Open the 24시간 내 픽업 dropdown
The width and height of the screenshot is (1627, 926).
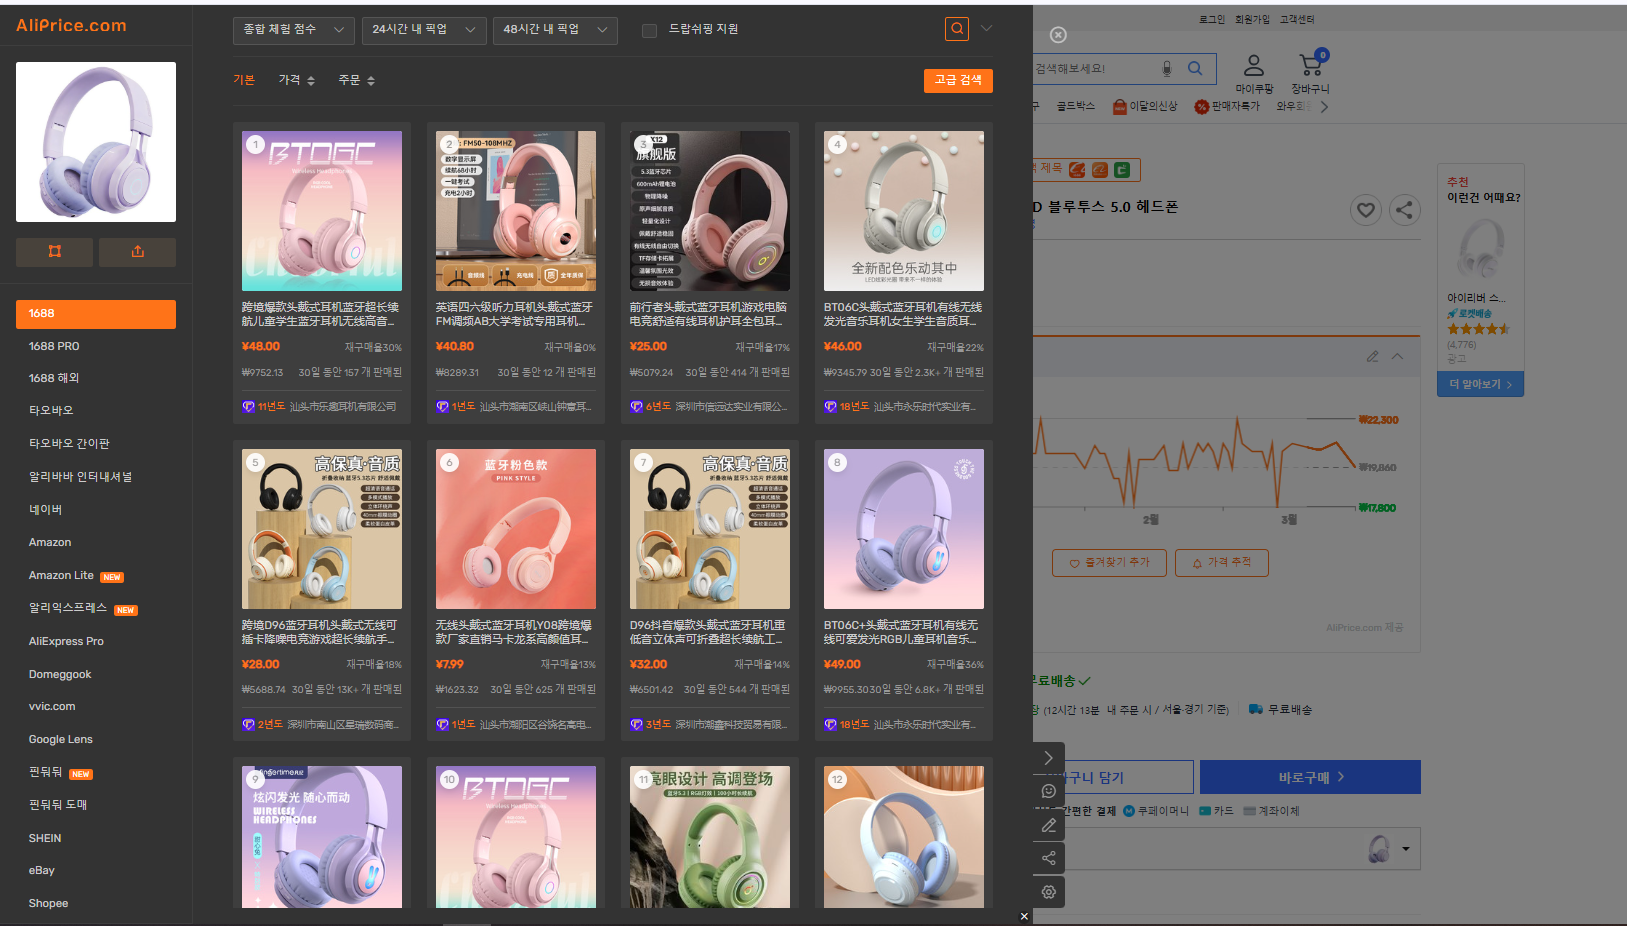point(424,30)
